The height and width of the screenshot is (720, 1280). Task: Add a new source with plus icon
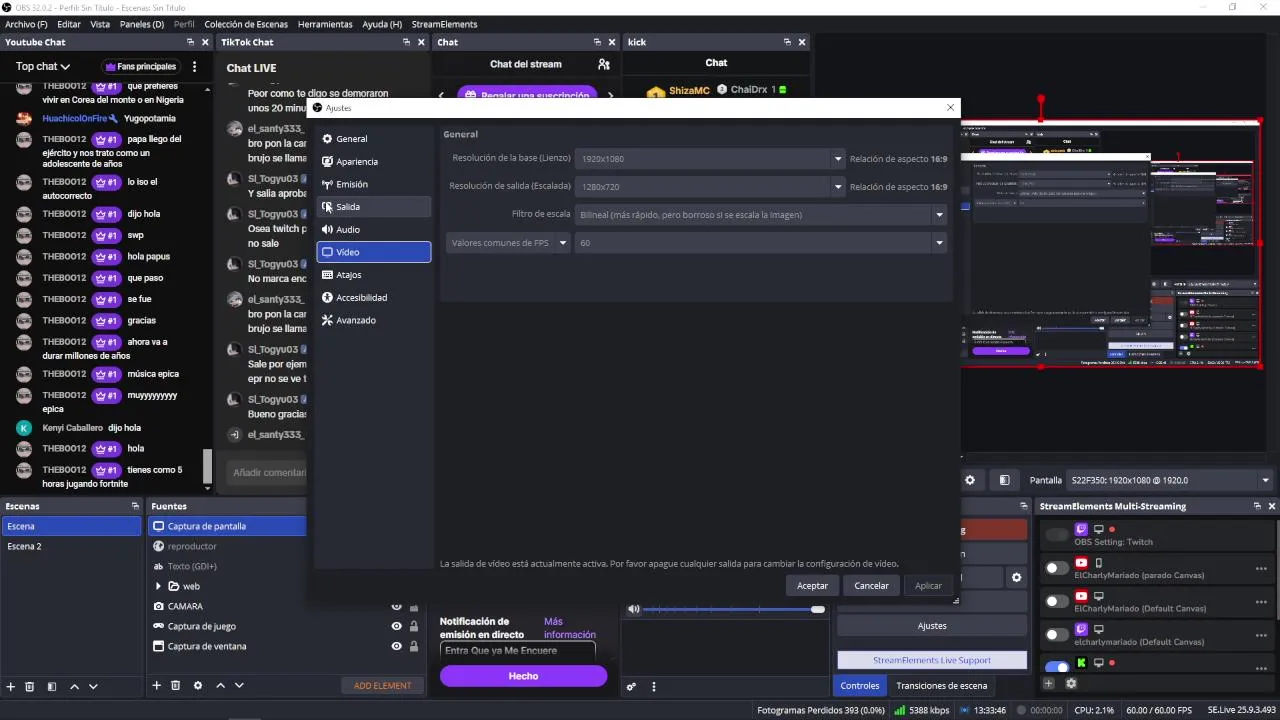pyautogui.click(x=156, y=685)
